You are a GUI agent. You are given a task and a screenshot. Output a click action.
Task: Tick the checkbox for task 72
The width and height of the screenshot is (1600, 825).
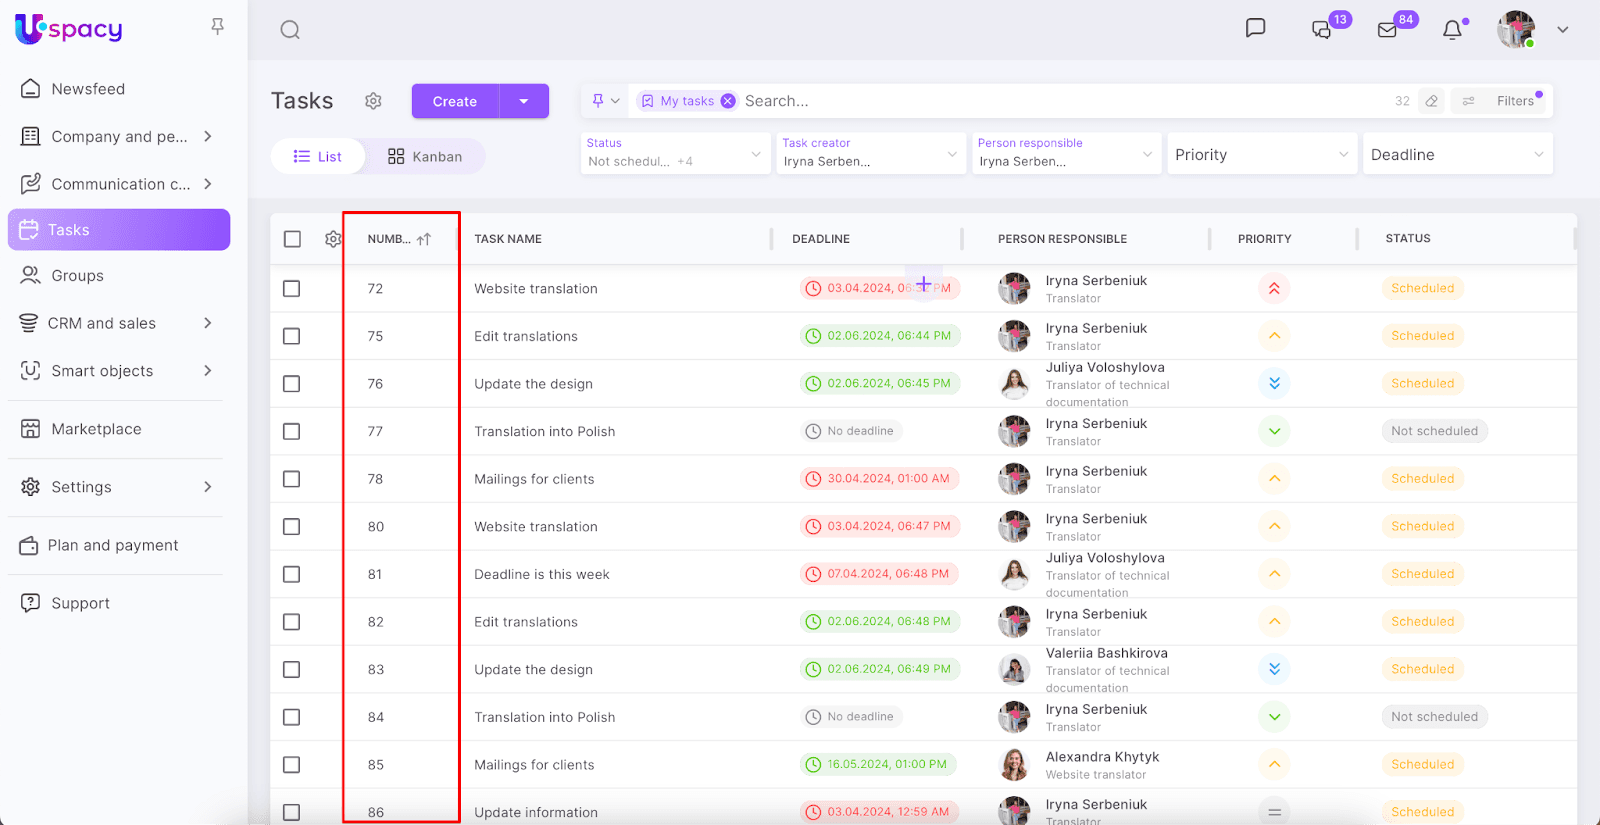pos(292,289)
